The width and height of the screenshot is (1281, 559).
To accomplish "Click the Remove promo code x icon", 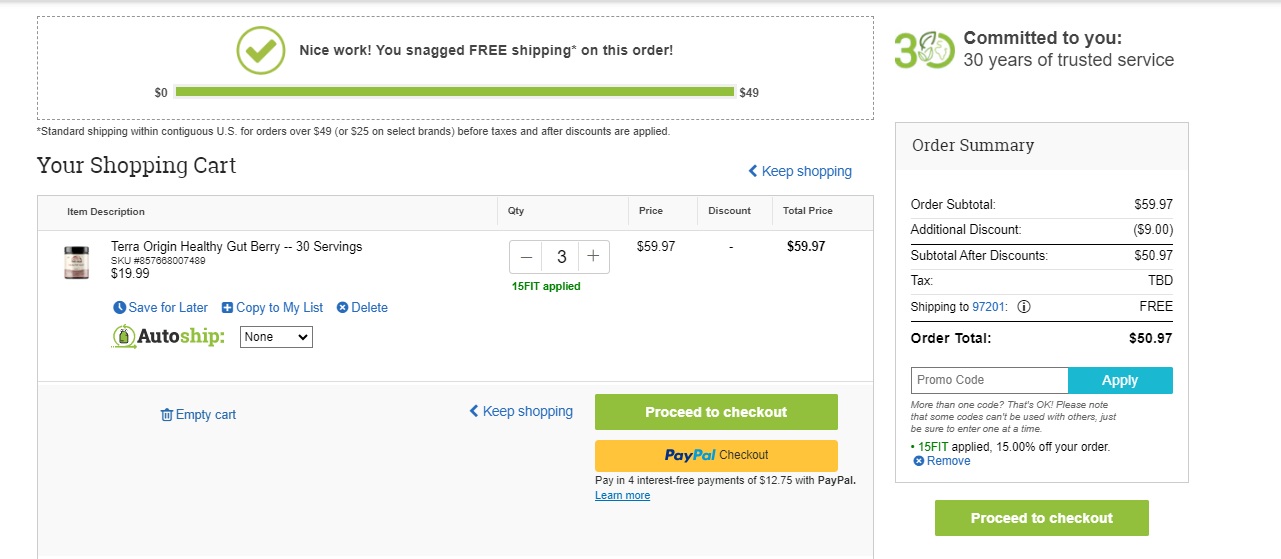I will pyautogui.click(x=918, y=461).
